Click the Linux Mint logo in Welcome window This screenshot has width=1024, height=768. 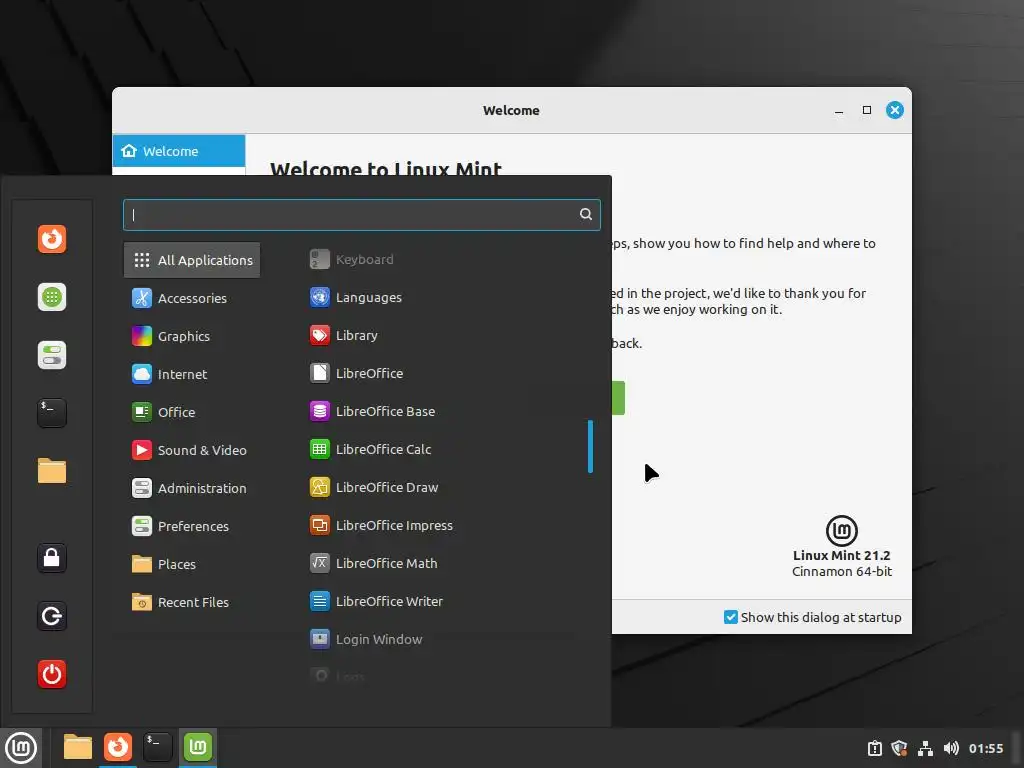[841, 530]
